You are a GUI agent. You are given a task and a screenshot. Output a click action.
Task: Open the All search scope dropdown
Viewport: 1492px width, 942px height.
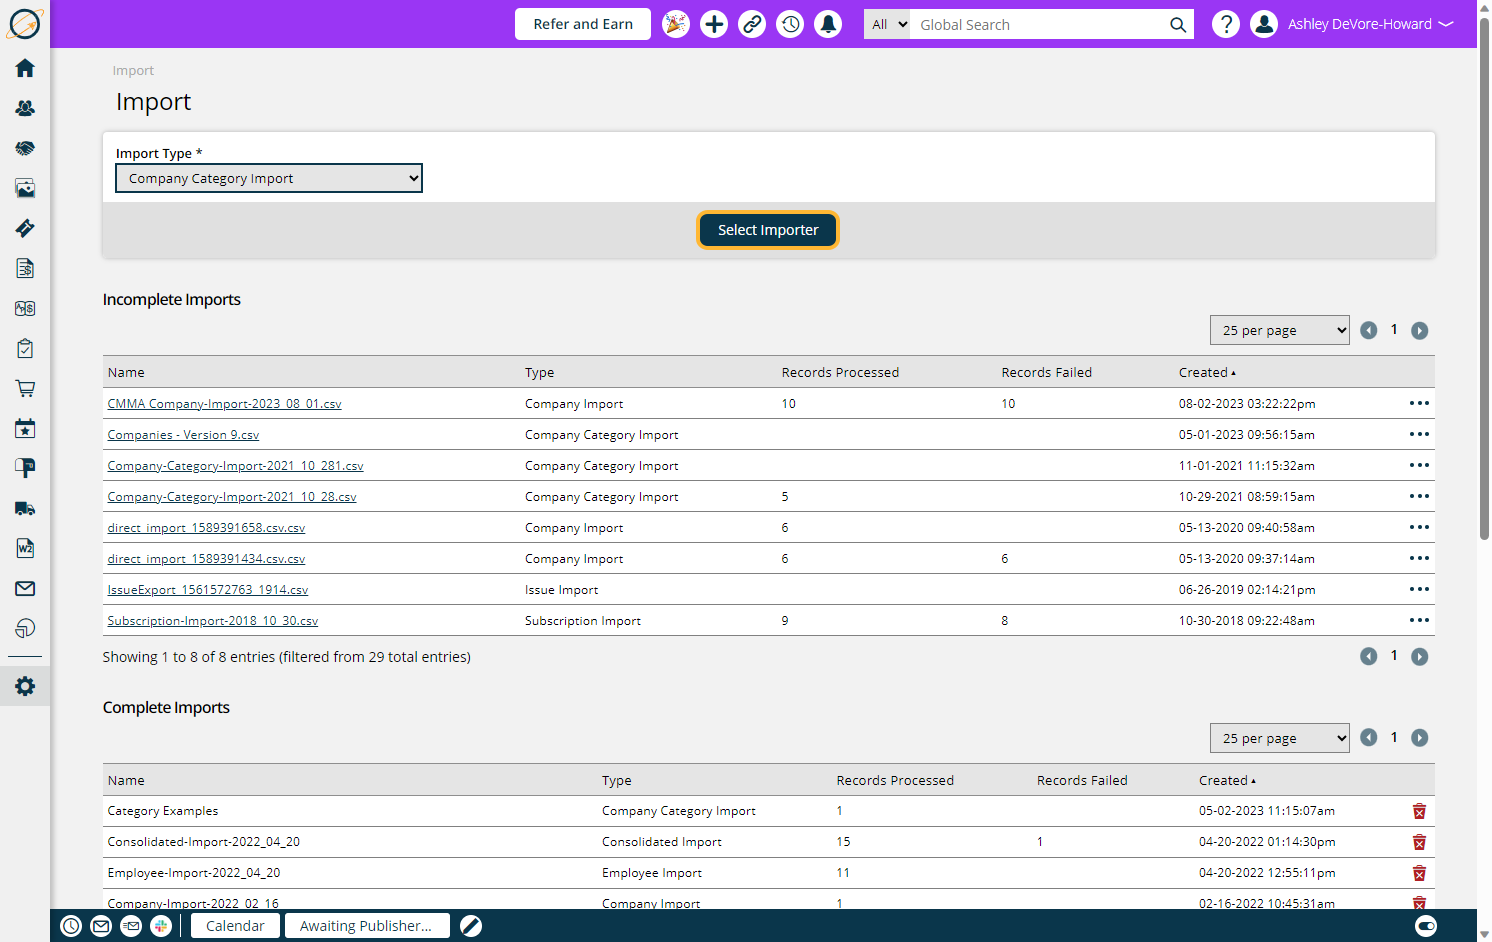point(887,24)
